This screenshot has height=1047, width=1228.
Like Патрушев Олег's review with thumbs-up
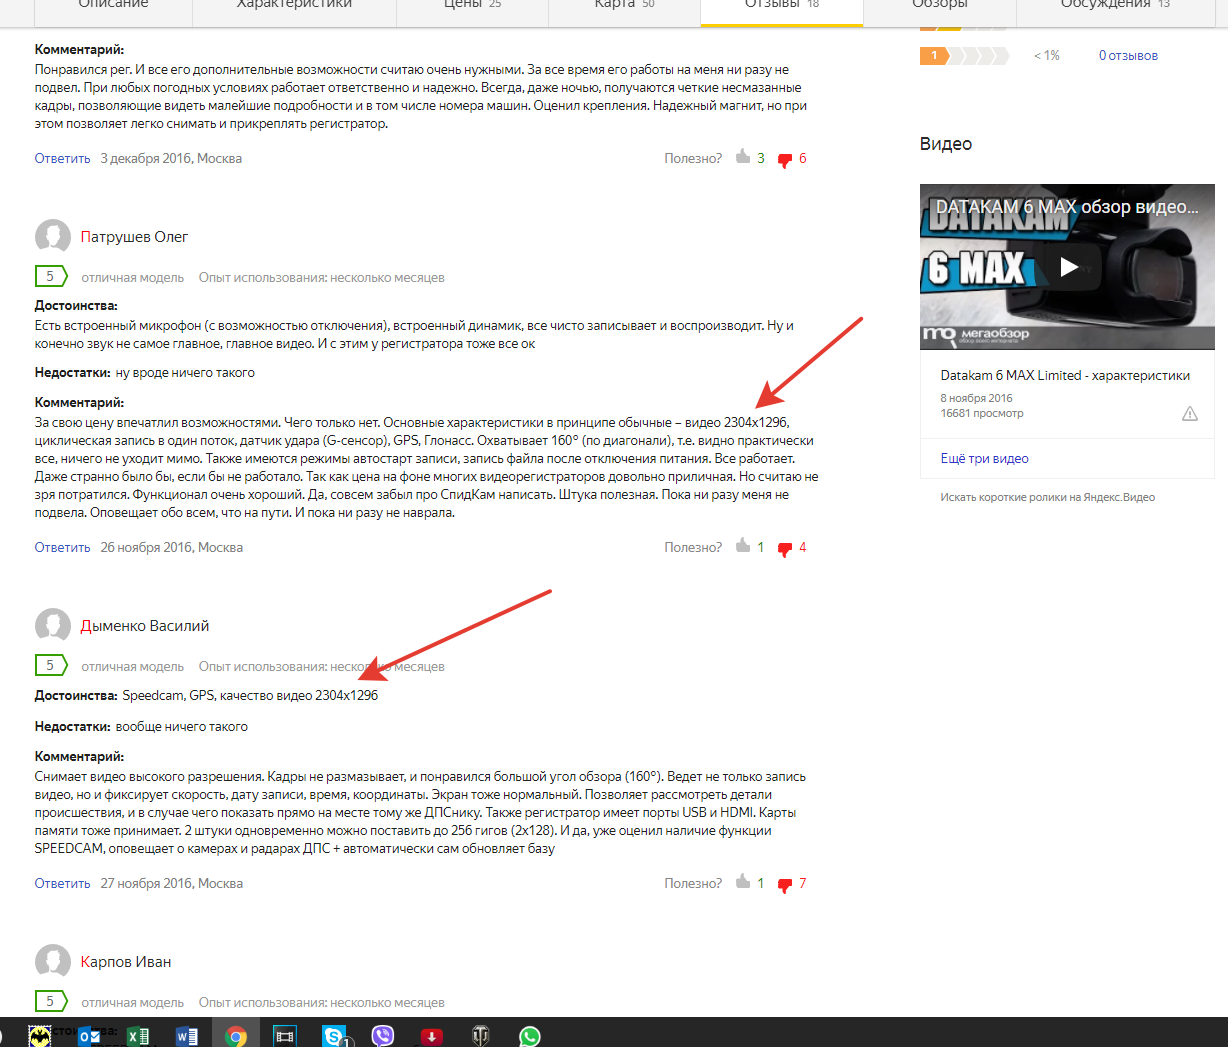(x=743, y=546)
